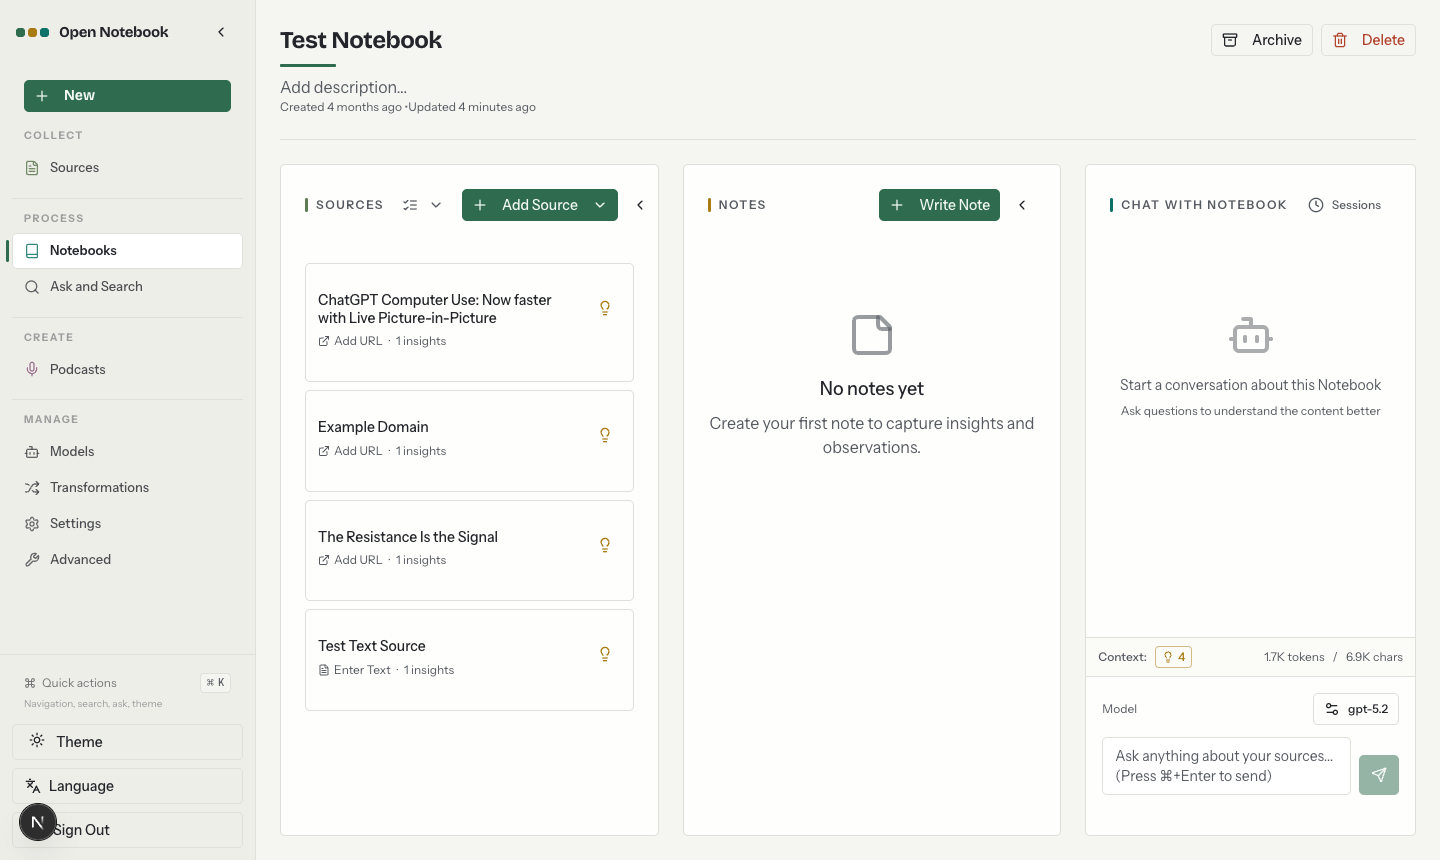The image size is (1440, 860).
Task: Click the Context lightbulb badge showing 4
Action: point(1173,657)
